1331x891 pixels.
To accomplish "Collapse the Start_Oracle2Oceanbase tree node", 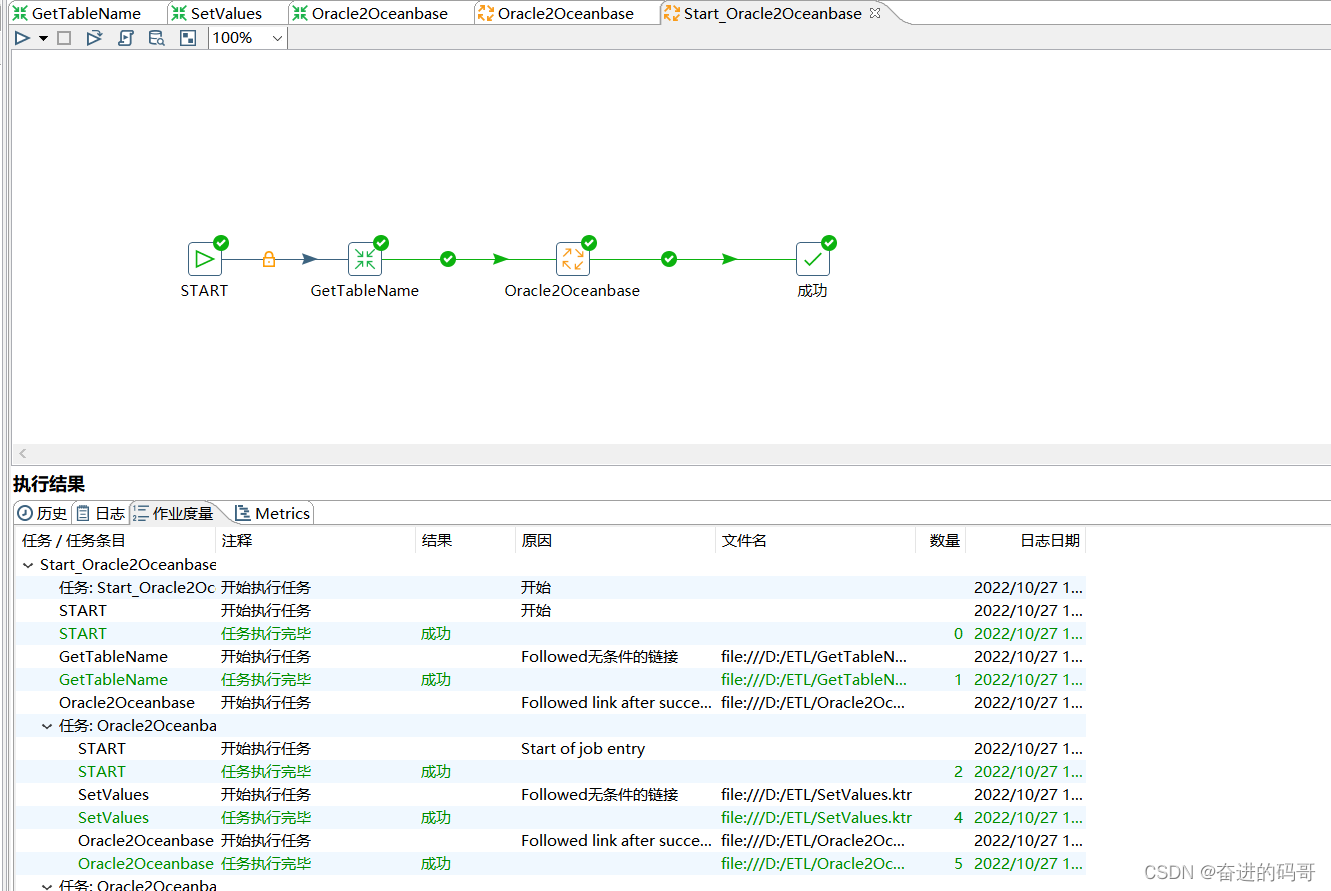I will (x=27, y=565).
